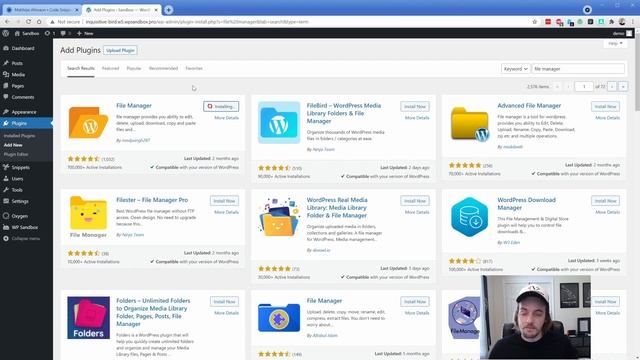Open the FileBird plugin title link
This screenshot has height=360, width=640.
[344, 113]
